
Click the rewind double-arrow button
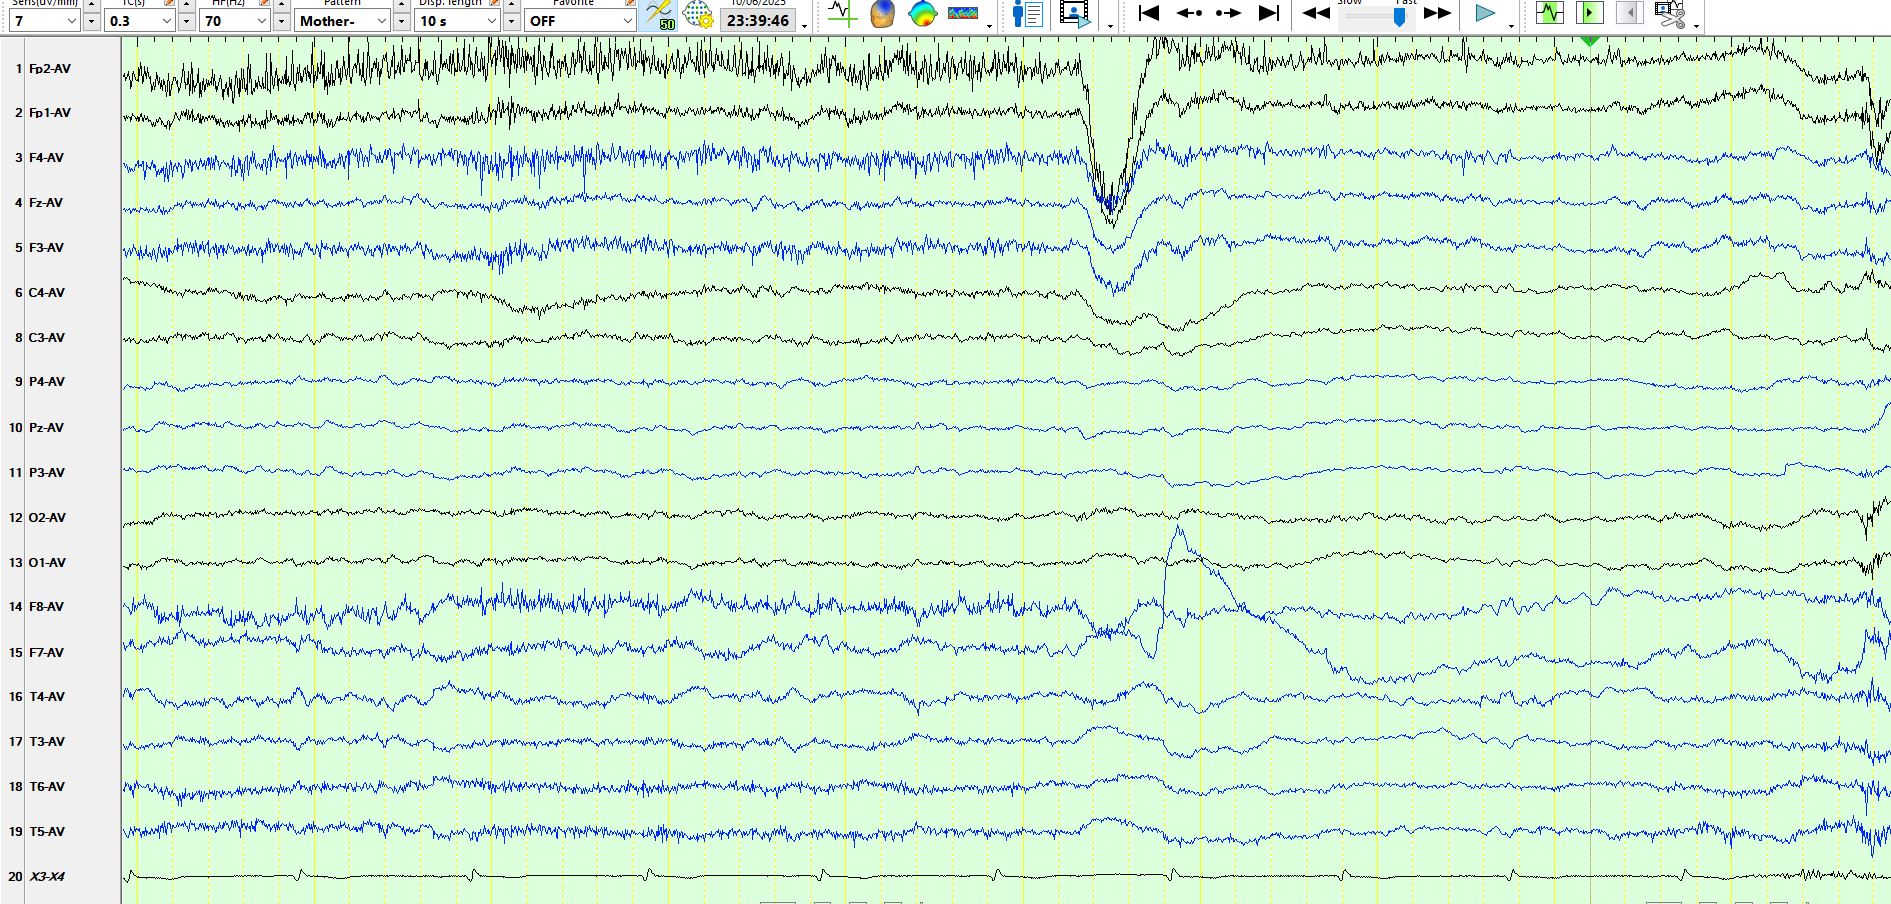coord(1316,13)
